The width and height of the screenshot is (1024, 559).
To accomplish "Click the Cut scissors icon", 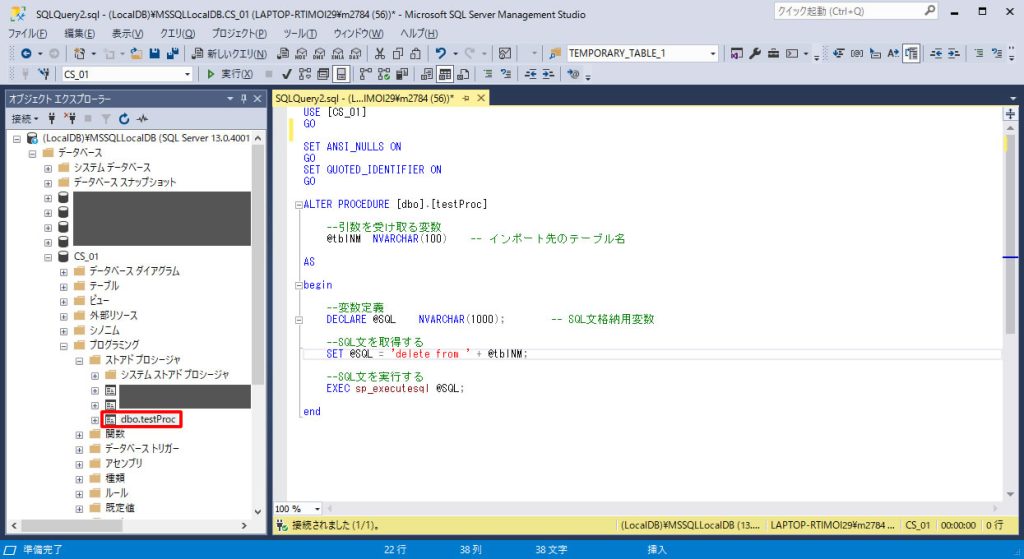I will click(x=379, y=54).
